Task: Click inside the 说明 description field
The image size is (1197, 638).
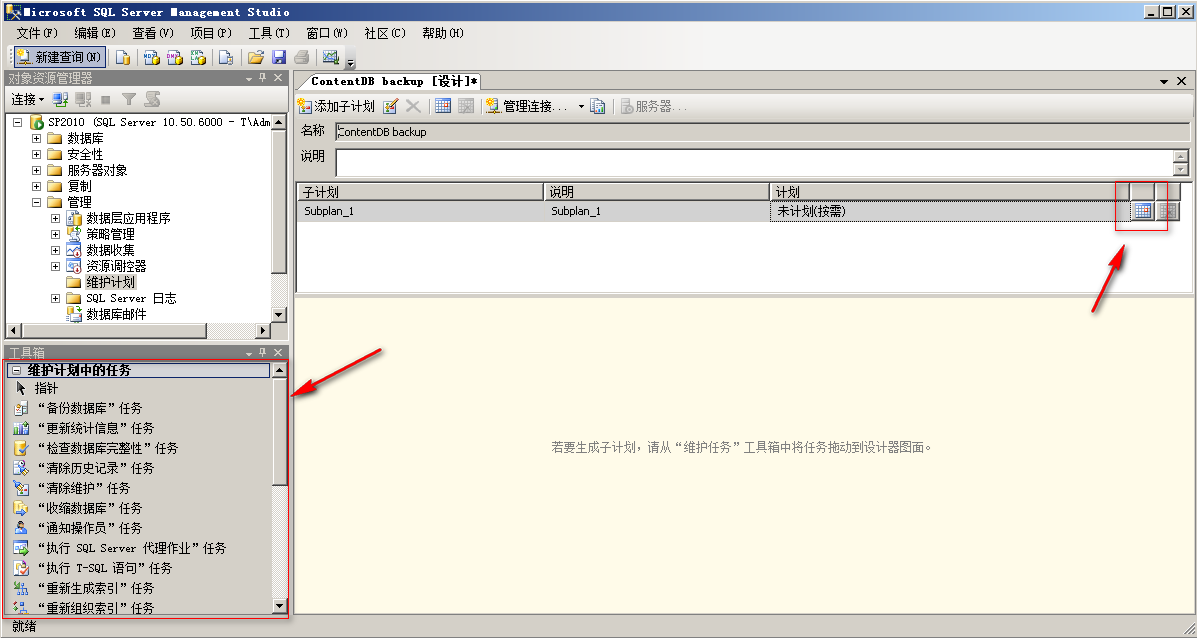Action: 700,163
